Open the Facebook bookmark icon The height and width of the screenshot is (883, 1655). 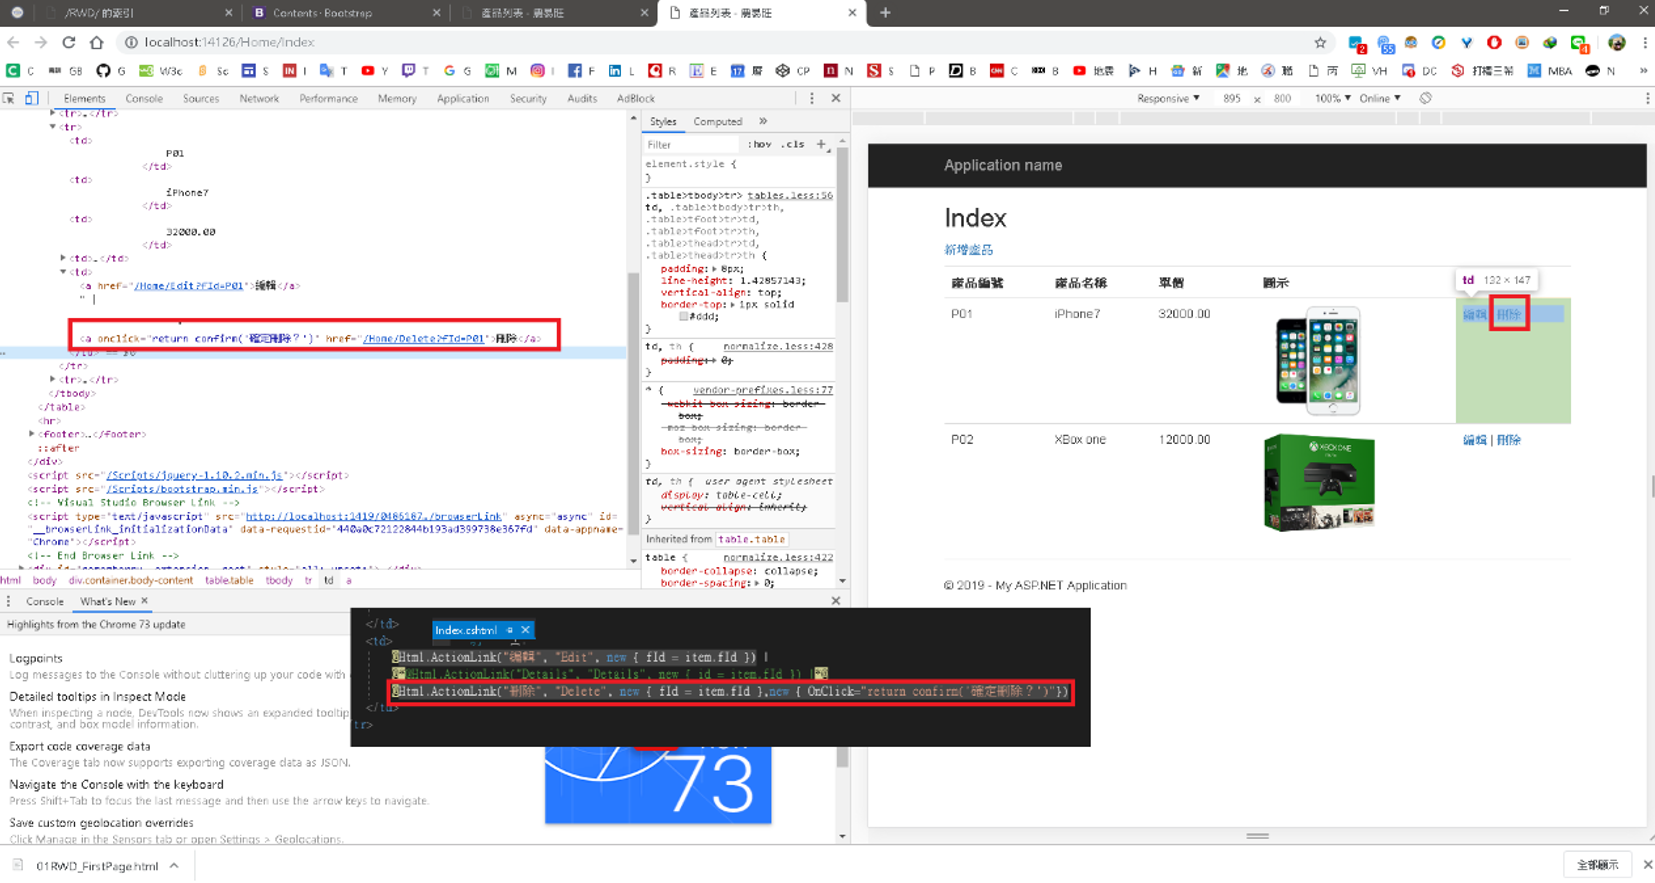574,71
